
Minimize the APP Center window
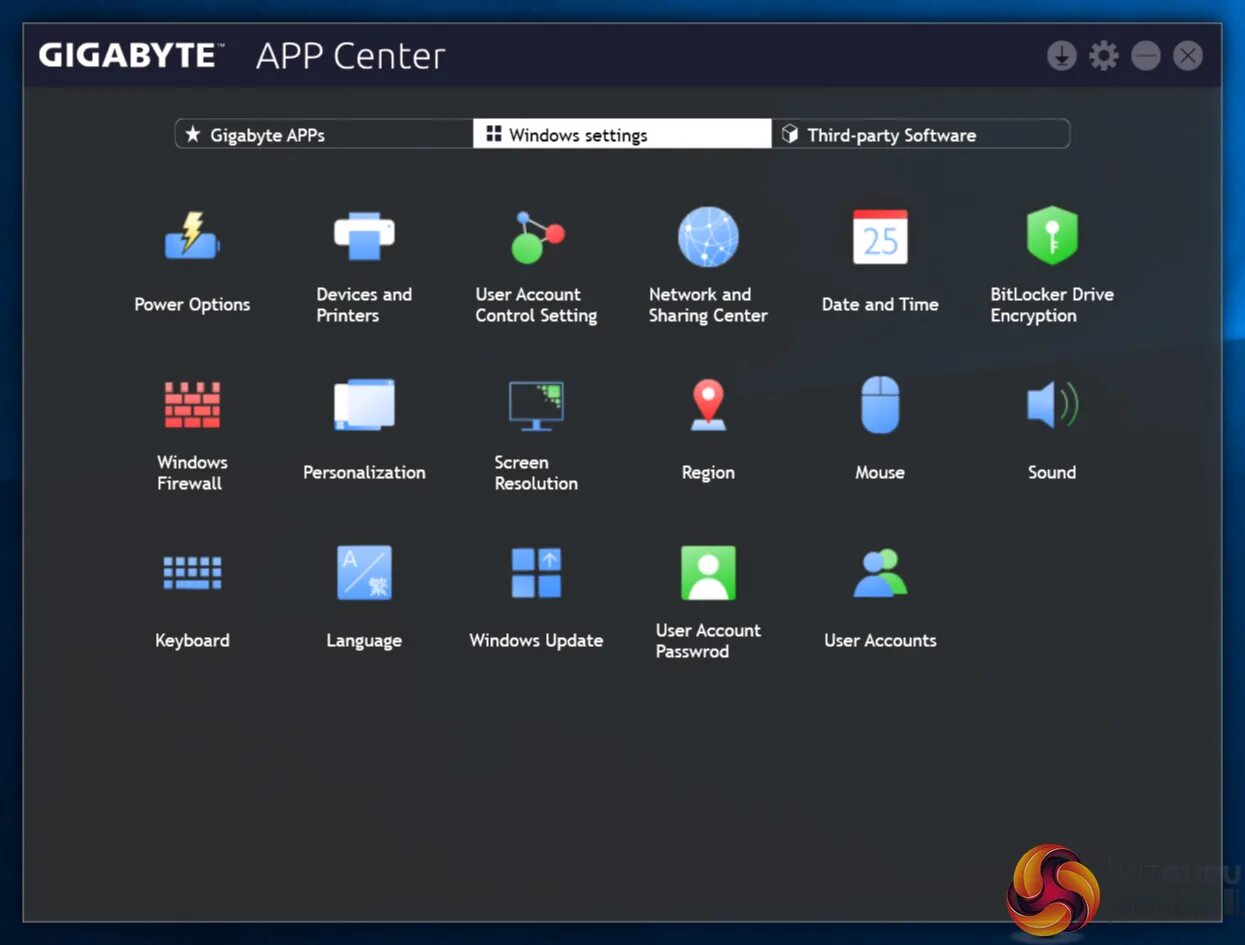coord(1145,56)
